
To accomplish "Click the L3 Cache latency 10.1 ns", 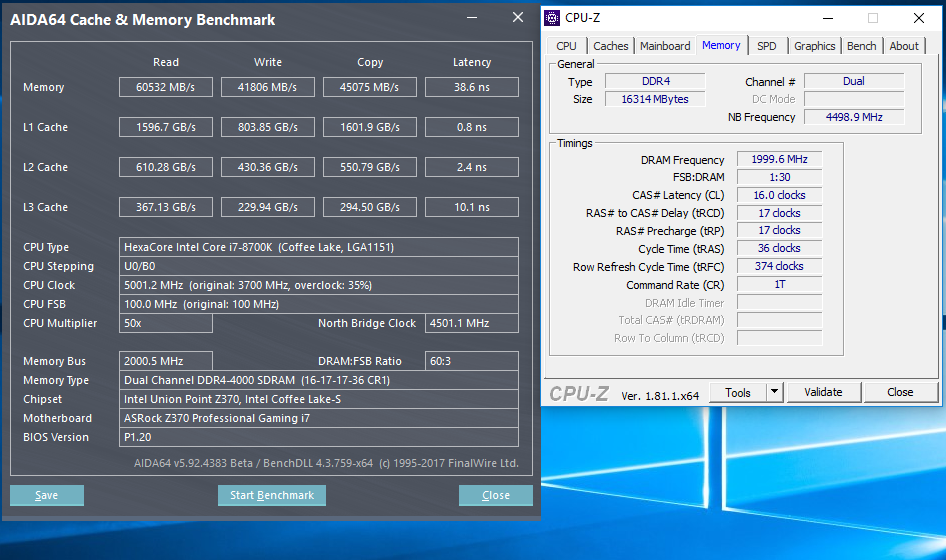I will (x=472, y=207).
